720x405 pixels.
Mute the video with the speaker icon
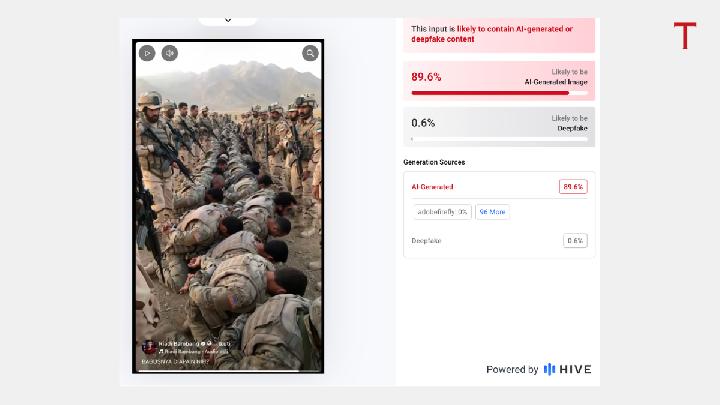tap(170, 53)
